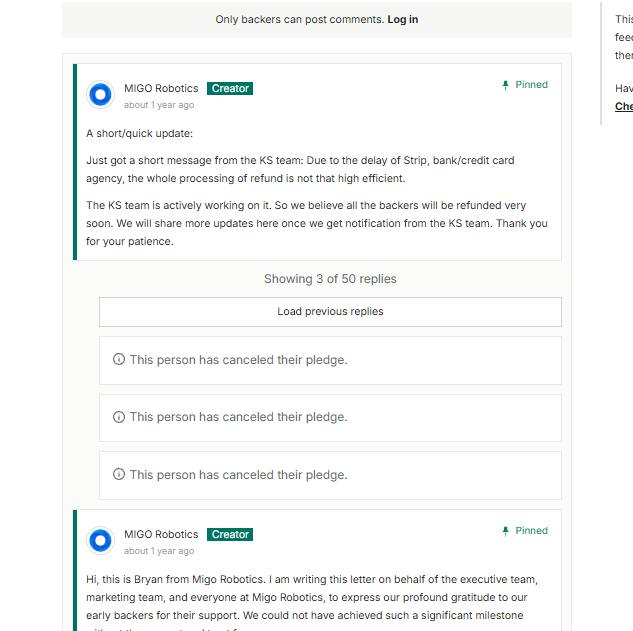Image resolution: width=633 pixels, height=631 pixels.
Task: Click first comment's 'about 1 year ago' timestamp
Action: 159,105
